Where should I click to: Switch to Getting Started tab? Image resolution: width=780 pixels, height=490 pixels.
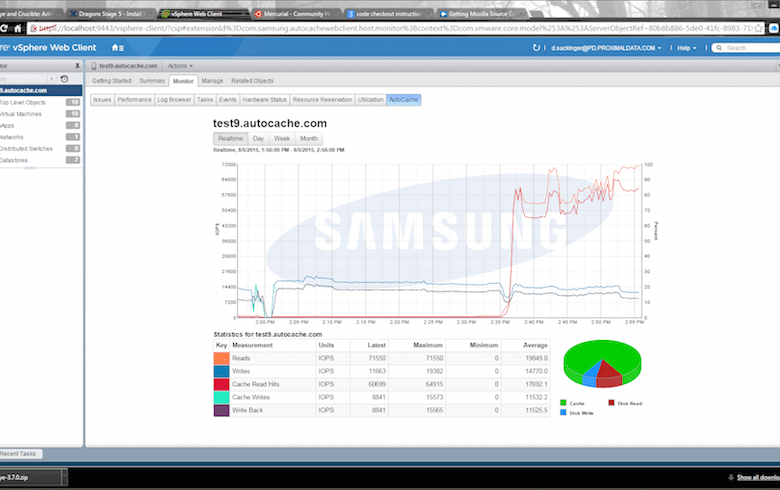point(111,81)
